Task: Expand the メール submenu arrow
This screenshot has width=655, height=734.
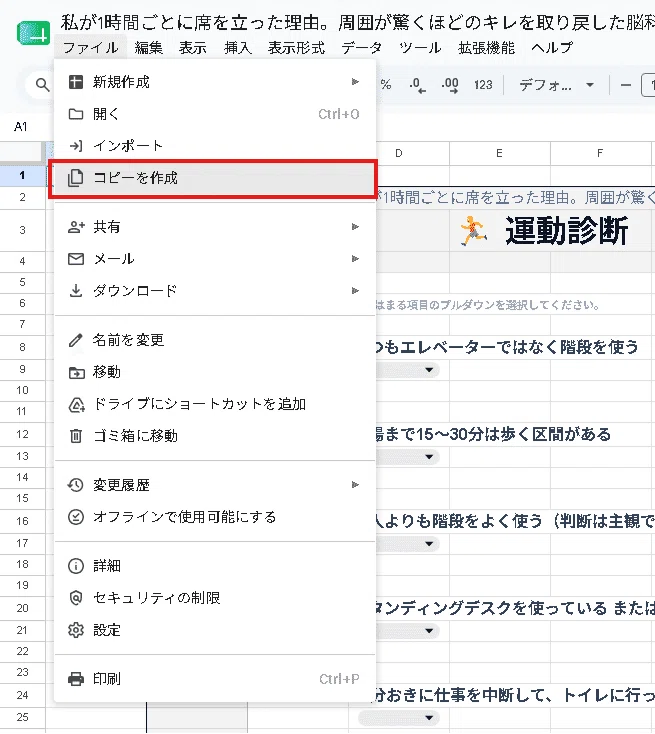Action: coord(355,259)
